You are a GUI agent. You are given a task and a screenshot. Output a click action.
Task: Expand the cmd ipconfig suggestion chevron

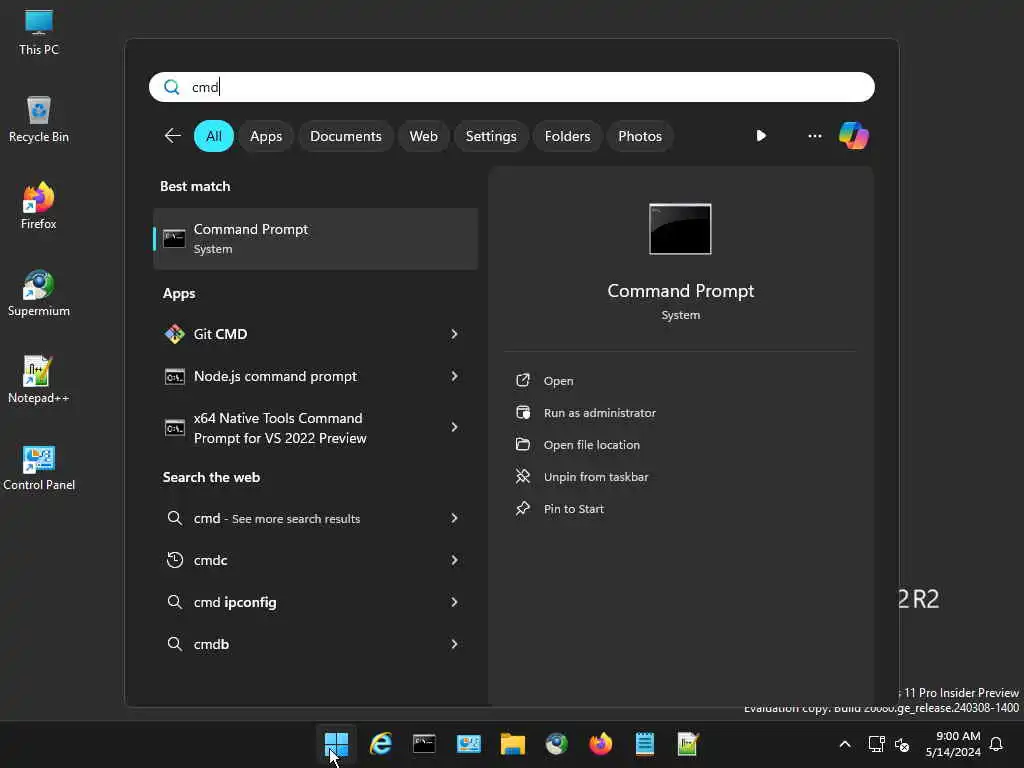[x=455, y=601]
